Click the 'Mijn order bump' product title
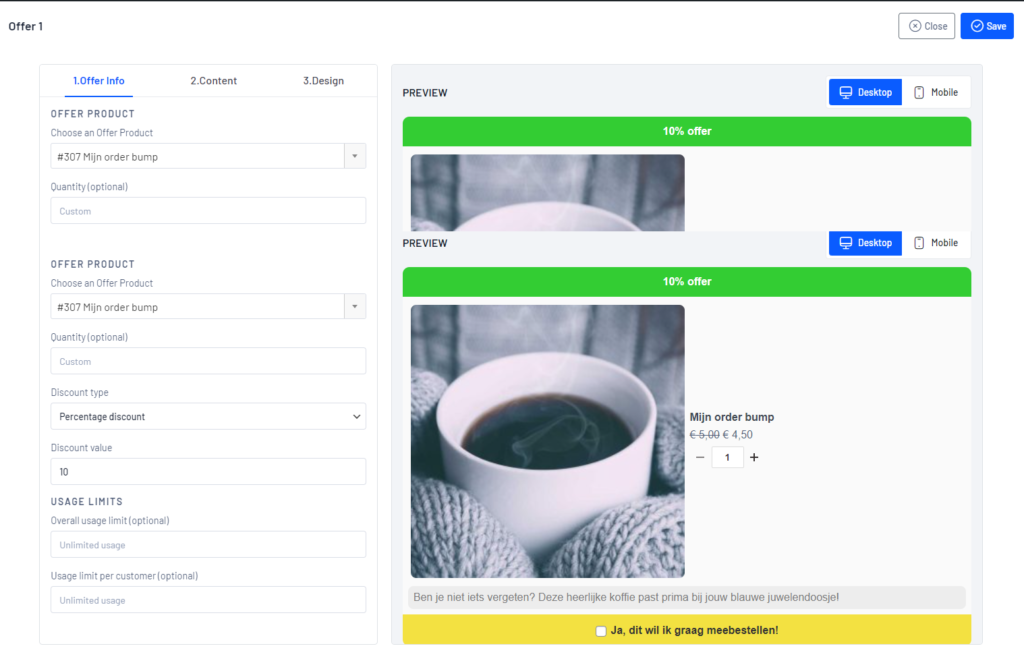Viewport: 1024px width, 665px height. 731,417
